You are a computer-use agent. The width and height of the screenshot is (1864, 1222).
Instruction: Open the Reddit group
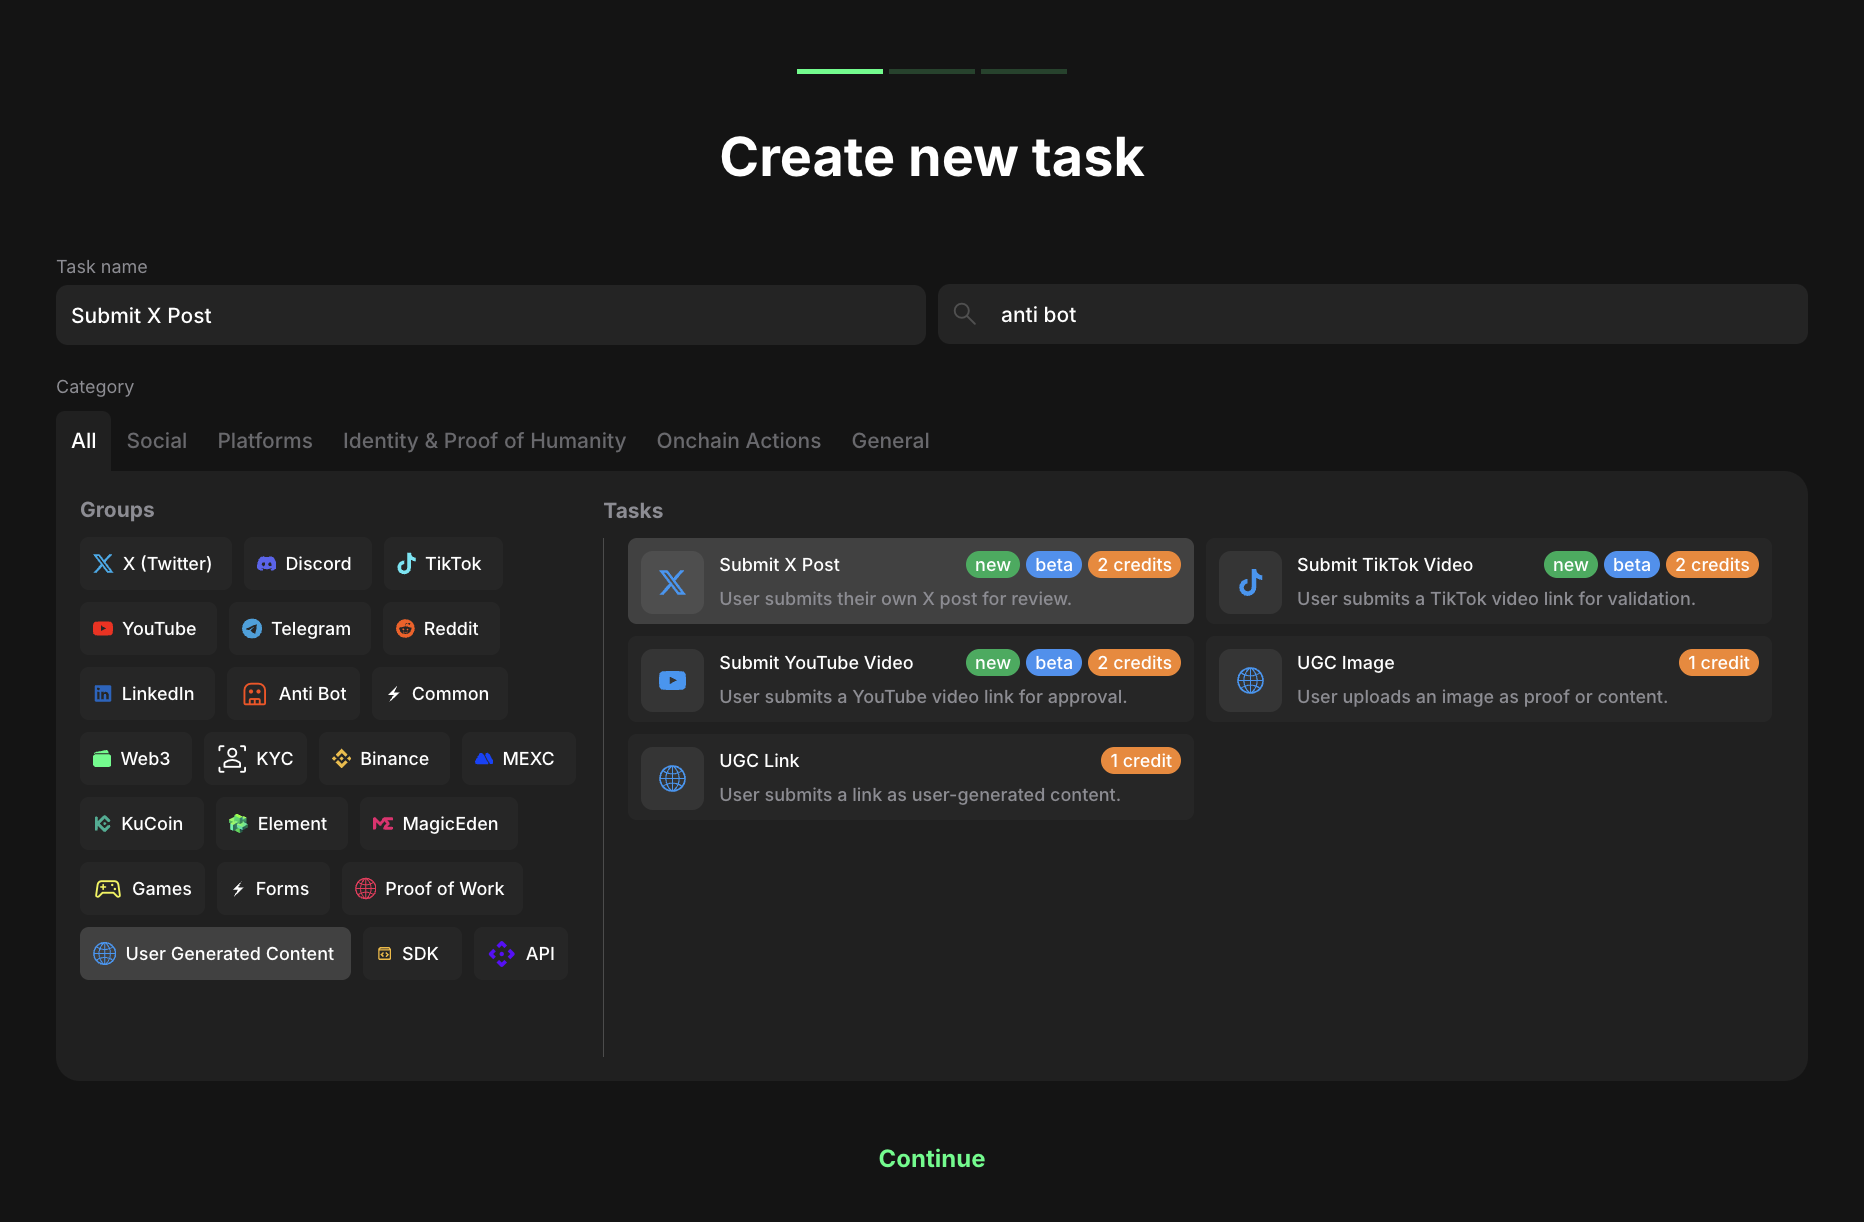(x=441, y=629)
